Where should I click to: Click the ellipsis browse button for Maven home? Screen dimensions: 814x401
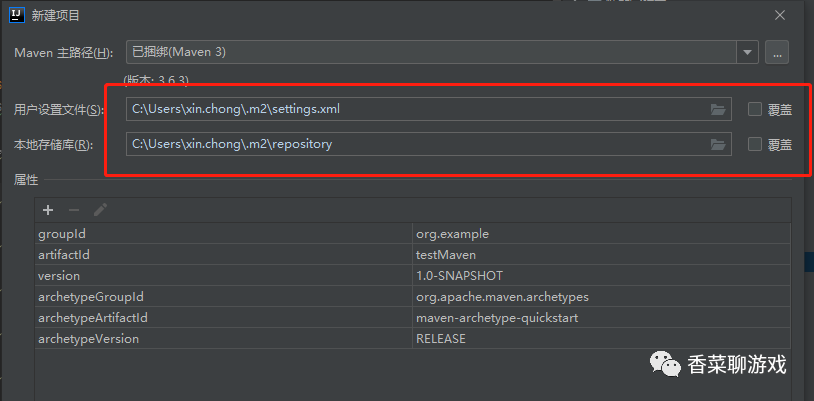pos(777,52)
